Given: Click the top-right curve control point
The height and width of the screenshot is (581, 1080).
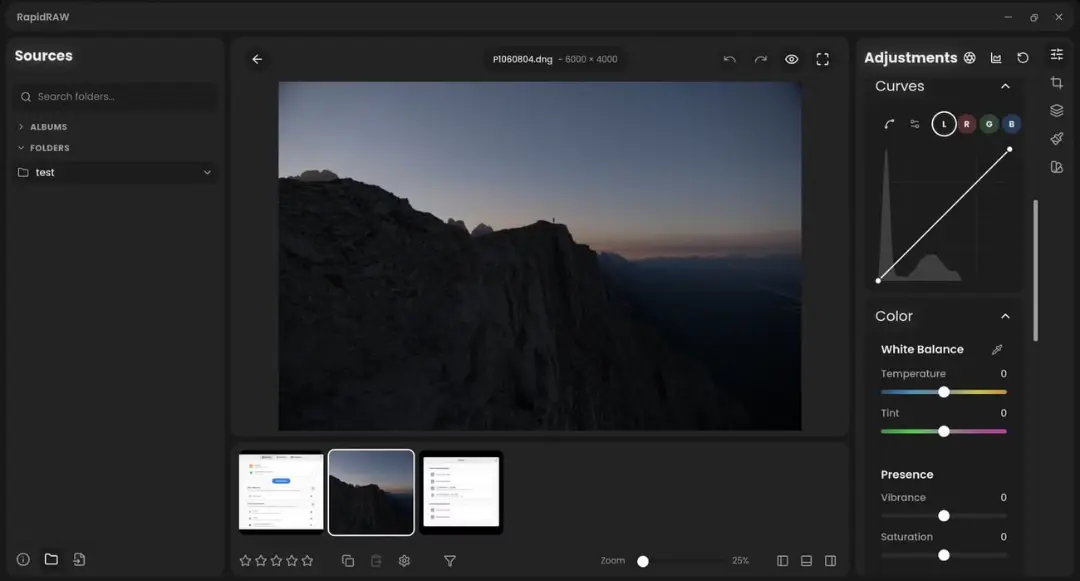Looking at the screenshot, I should pos(1010,149).
